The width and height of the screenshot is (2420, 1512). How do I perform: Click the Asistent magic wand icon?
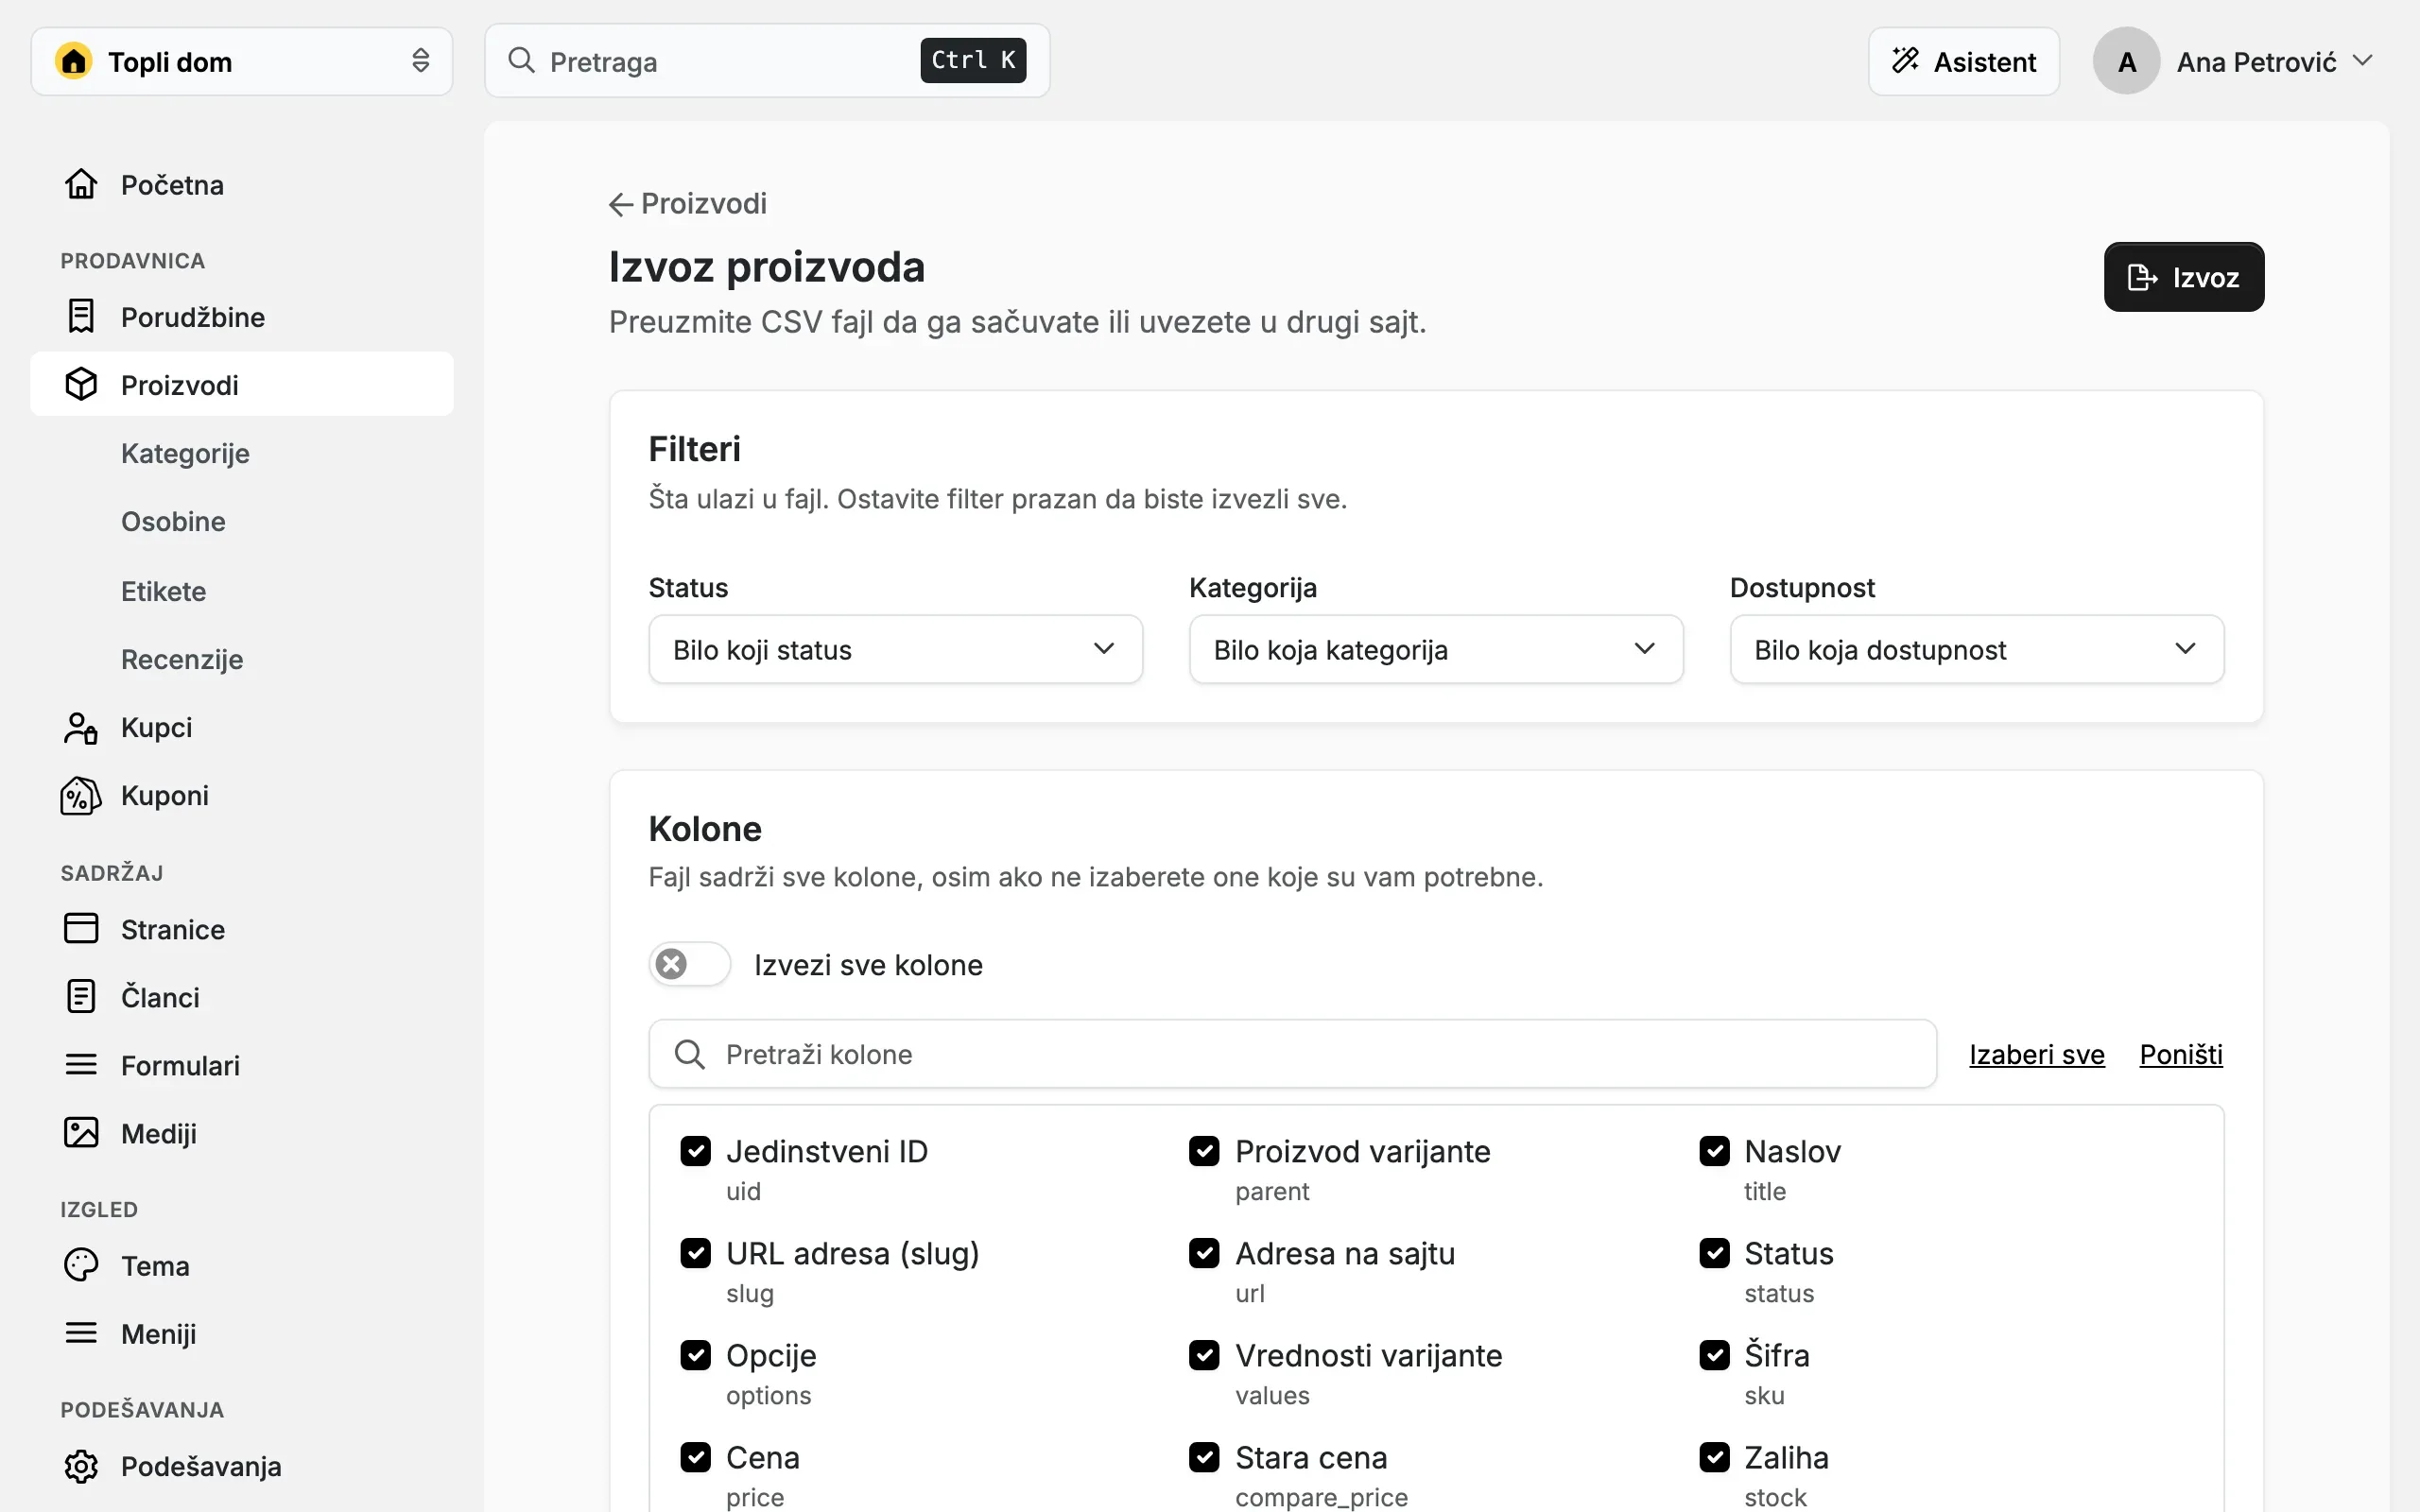(1905, 61)
